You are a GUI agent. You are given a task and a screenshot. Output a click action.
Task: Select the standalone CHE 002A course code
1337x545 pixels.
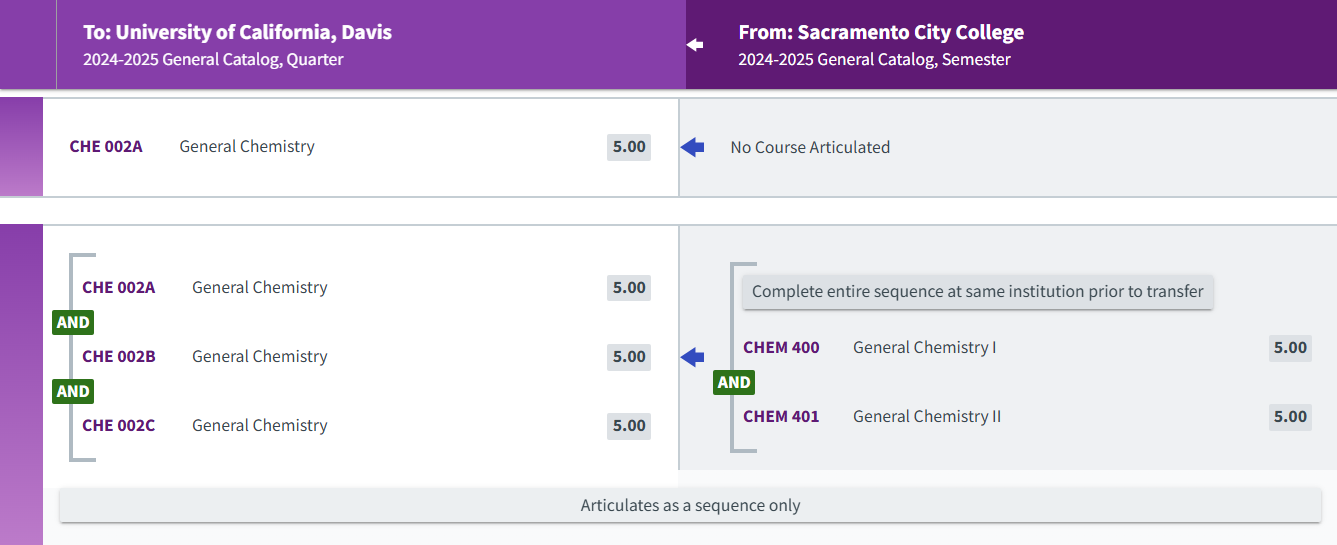pos(106,147)
